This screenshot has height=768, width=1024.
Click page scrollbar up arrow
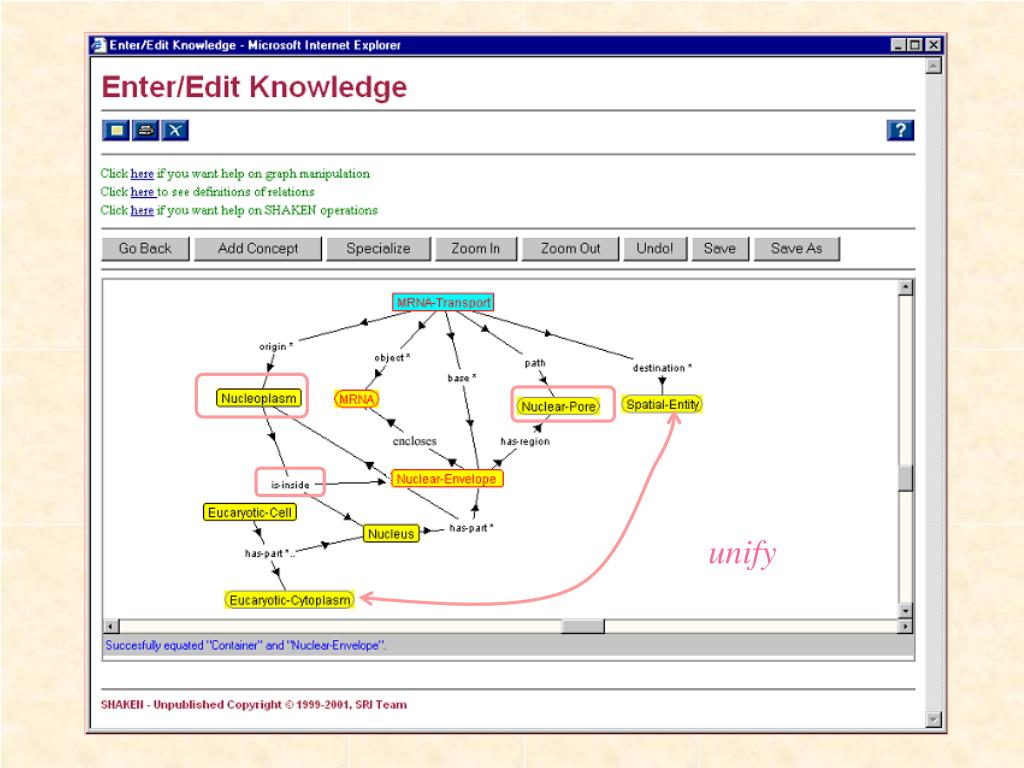(934, 66)
